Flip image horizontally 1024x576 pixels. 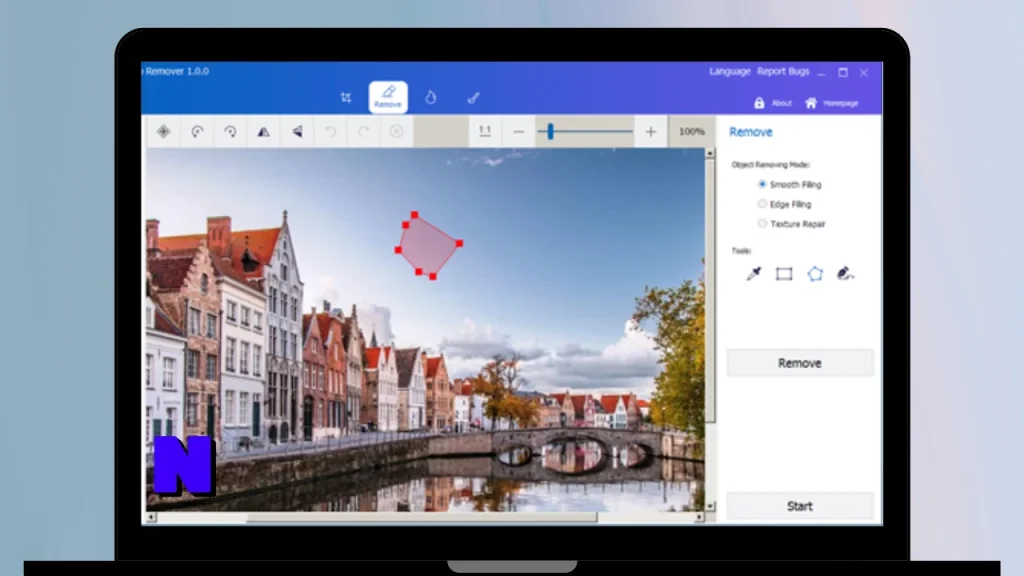point(263,131)
